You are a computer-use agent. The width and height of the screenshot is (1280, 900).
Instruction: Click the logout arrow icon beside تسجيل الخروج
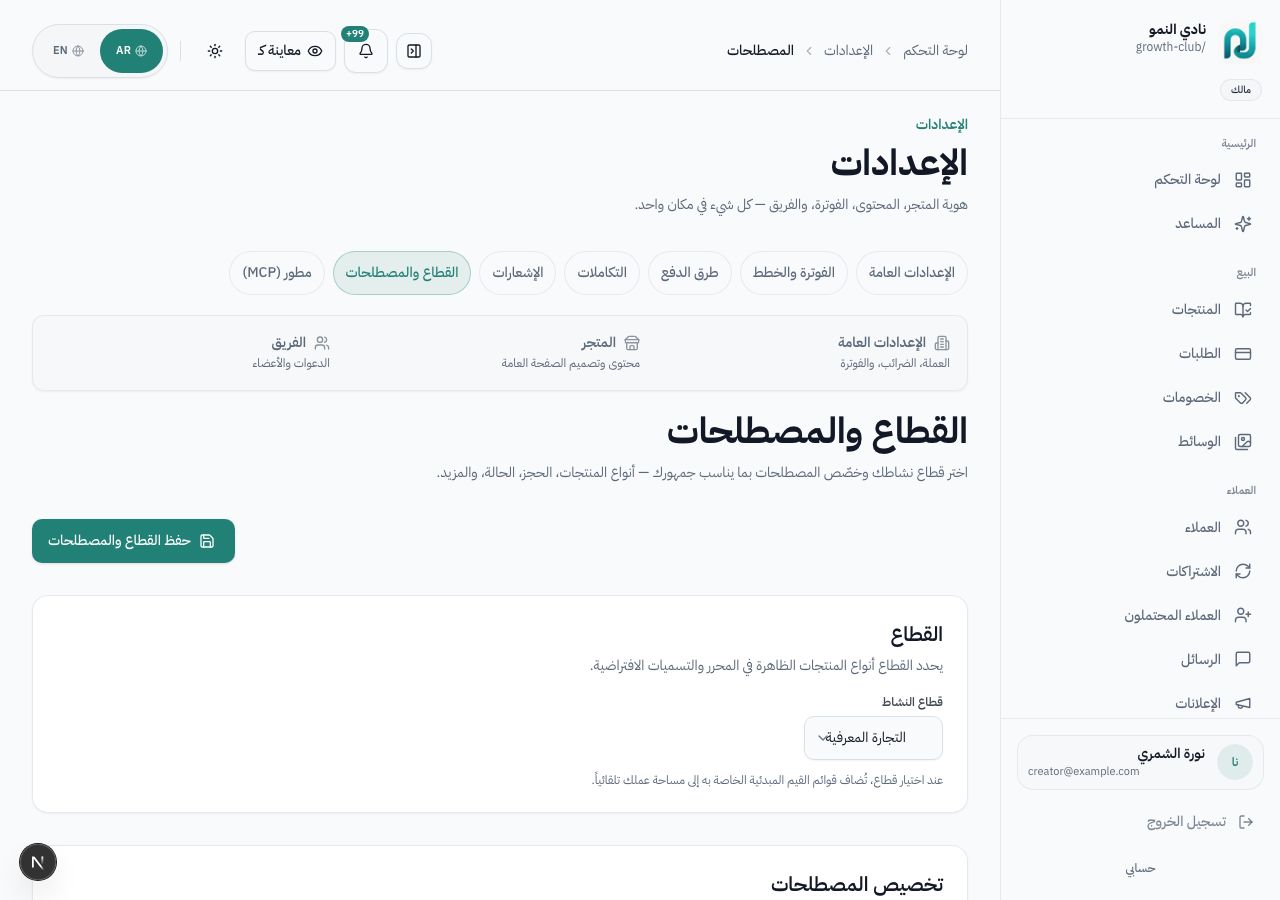1246,822
